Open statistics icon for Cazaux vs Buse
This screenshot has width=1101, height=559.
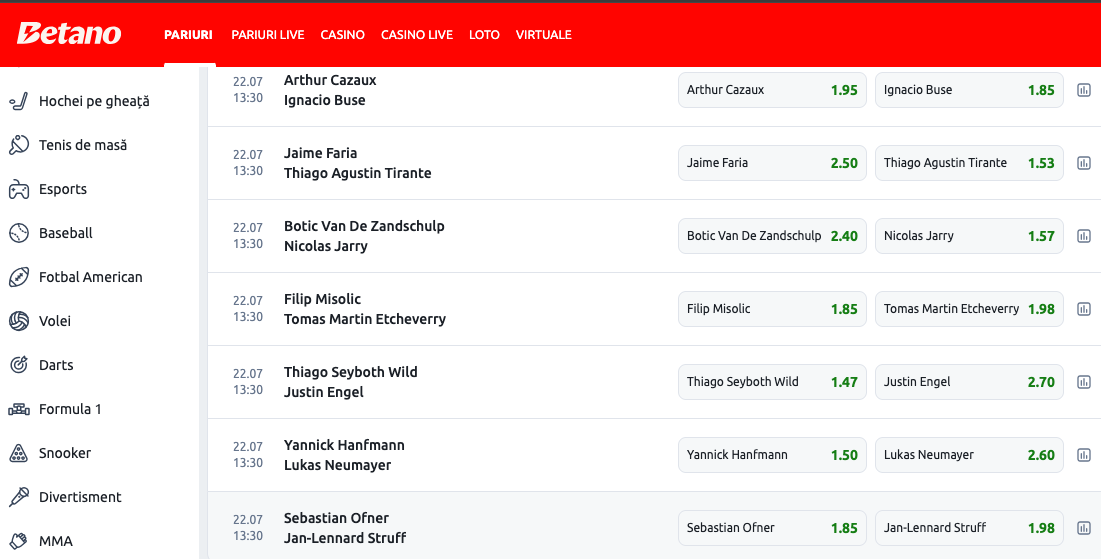[1083, 90]
